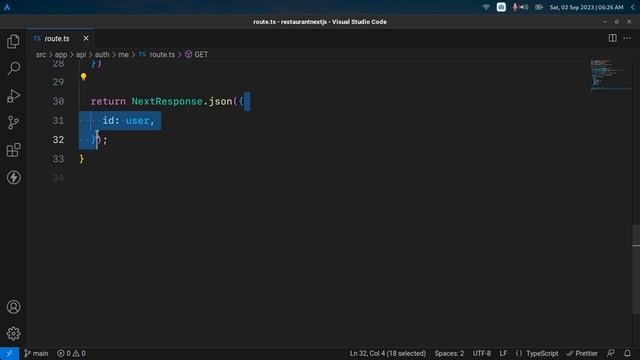Click line number 31 in gutter
This screenshot has width=640, height=360.
point(58,120)
